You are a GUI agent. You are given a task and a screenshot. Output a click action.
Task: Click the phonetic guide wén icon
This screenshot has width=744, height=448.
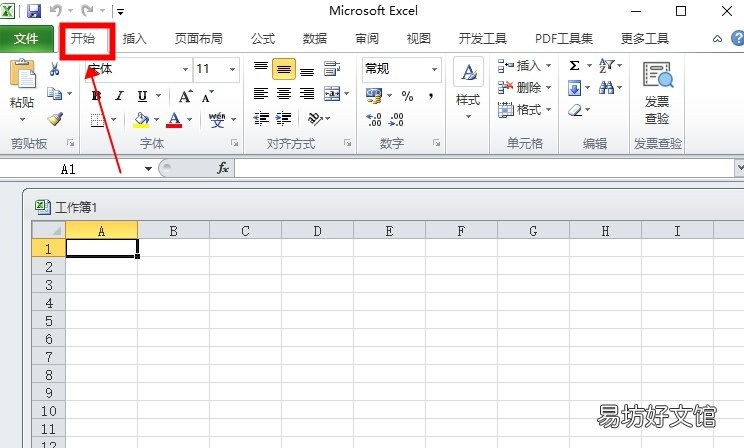(217, 120)
